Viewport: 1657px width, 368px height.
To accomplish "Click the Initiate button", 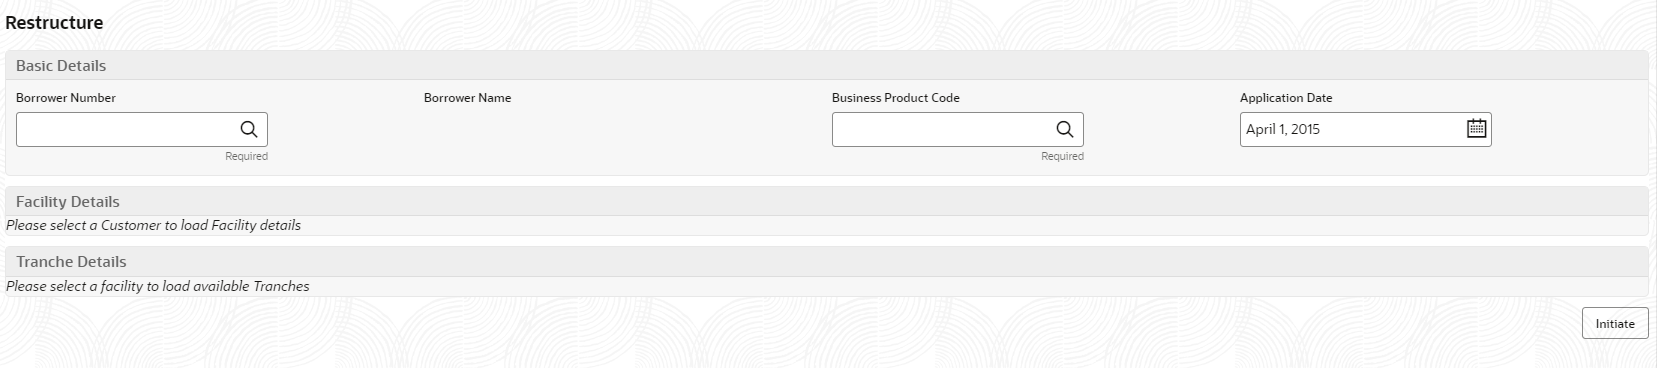I will point(1615,323).
